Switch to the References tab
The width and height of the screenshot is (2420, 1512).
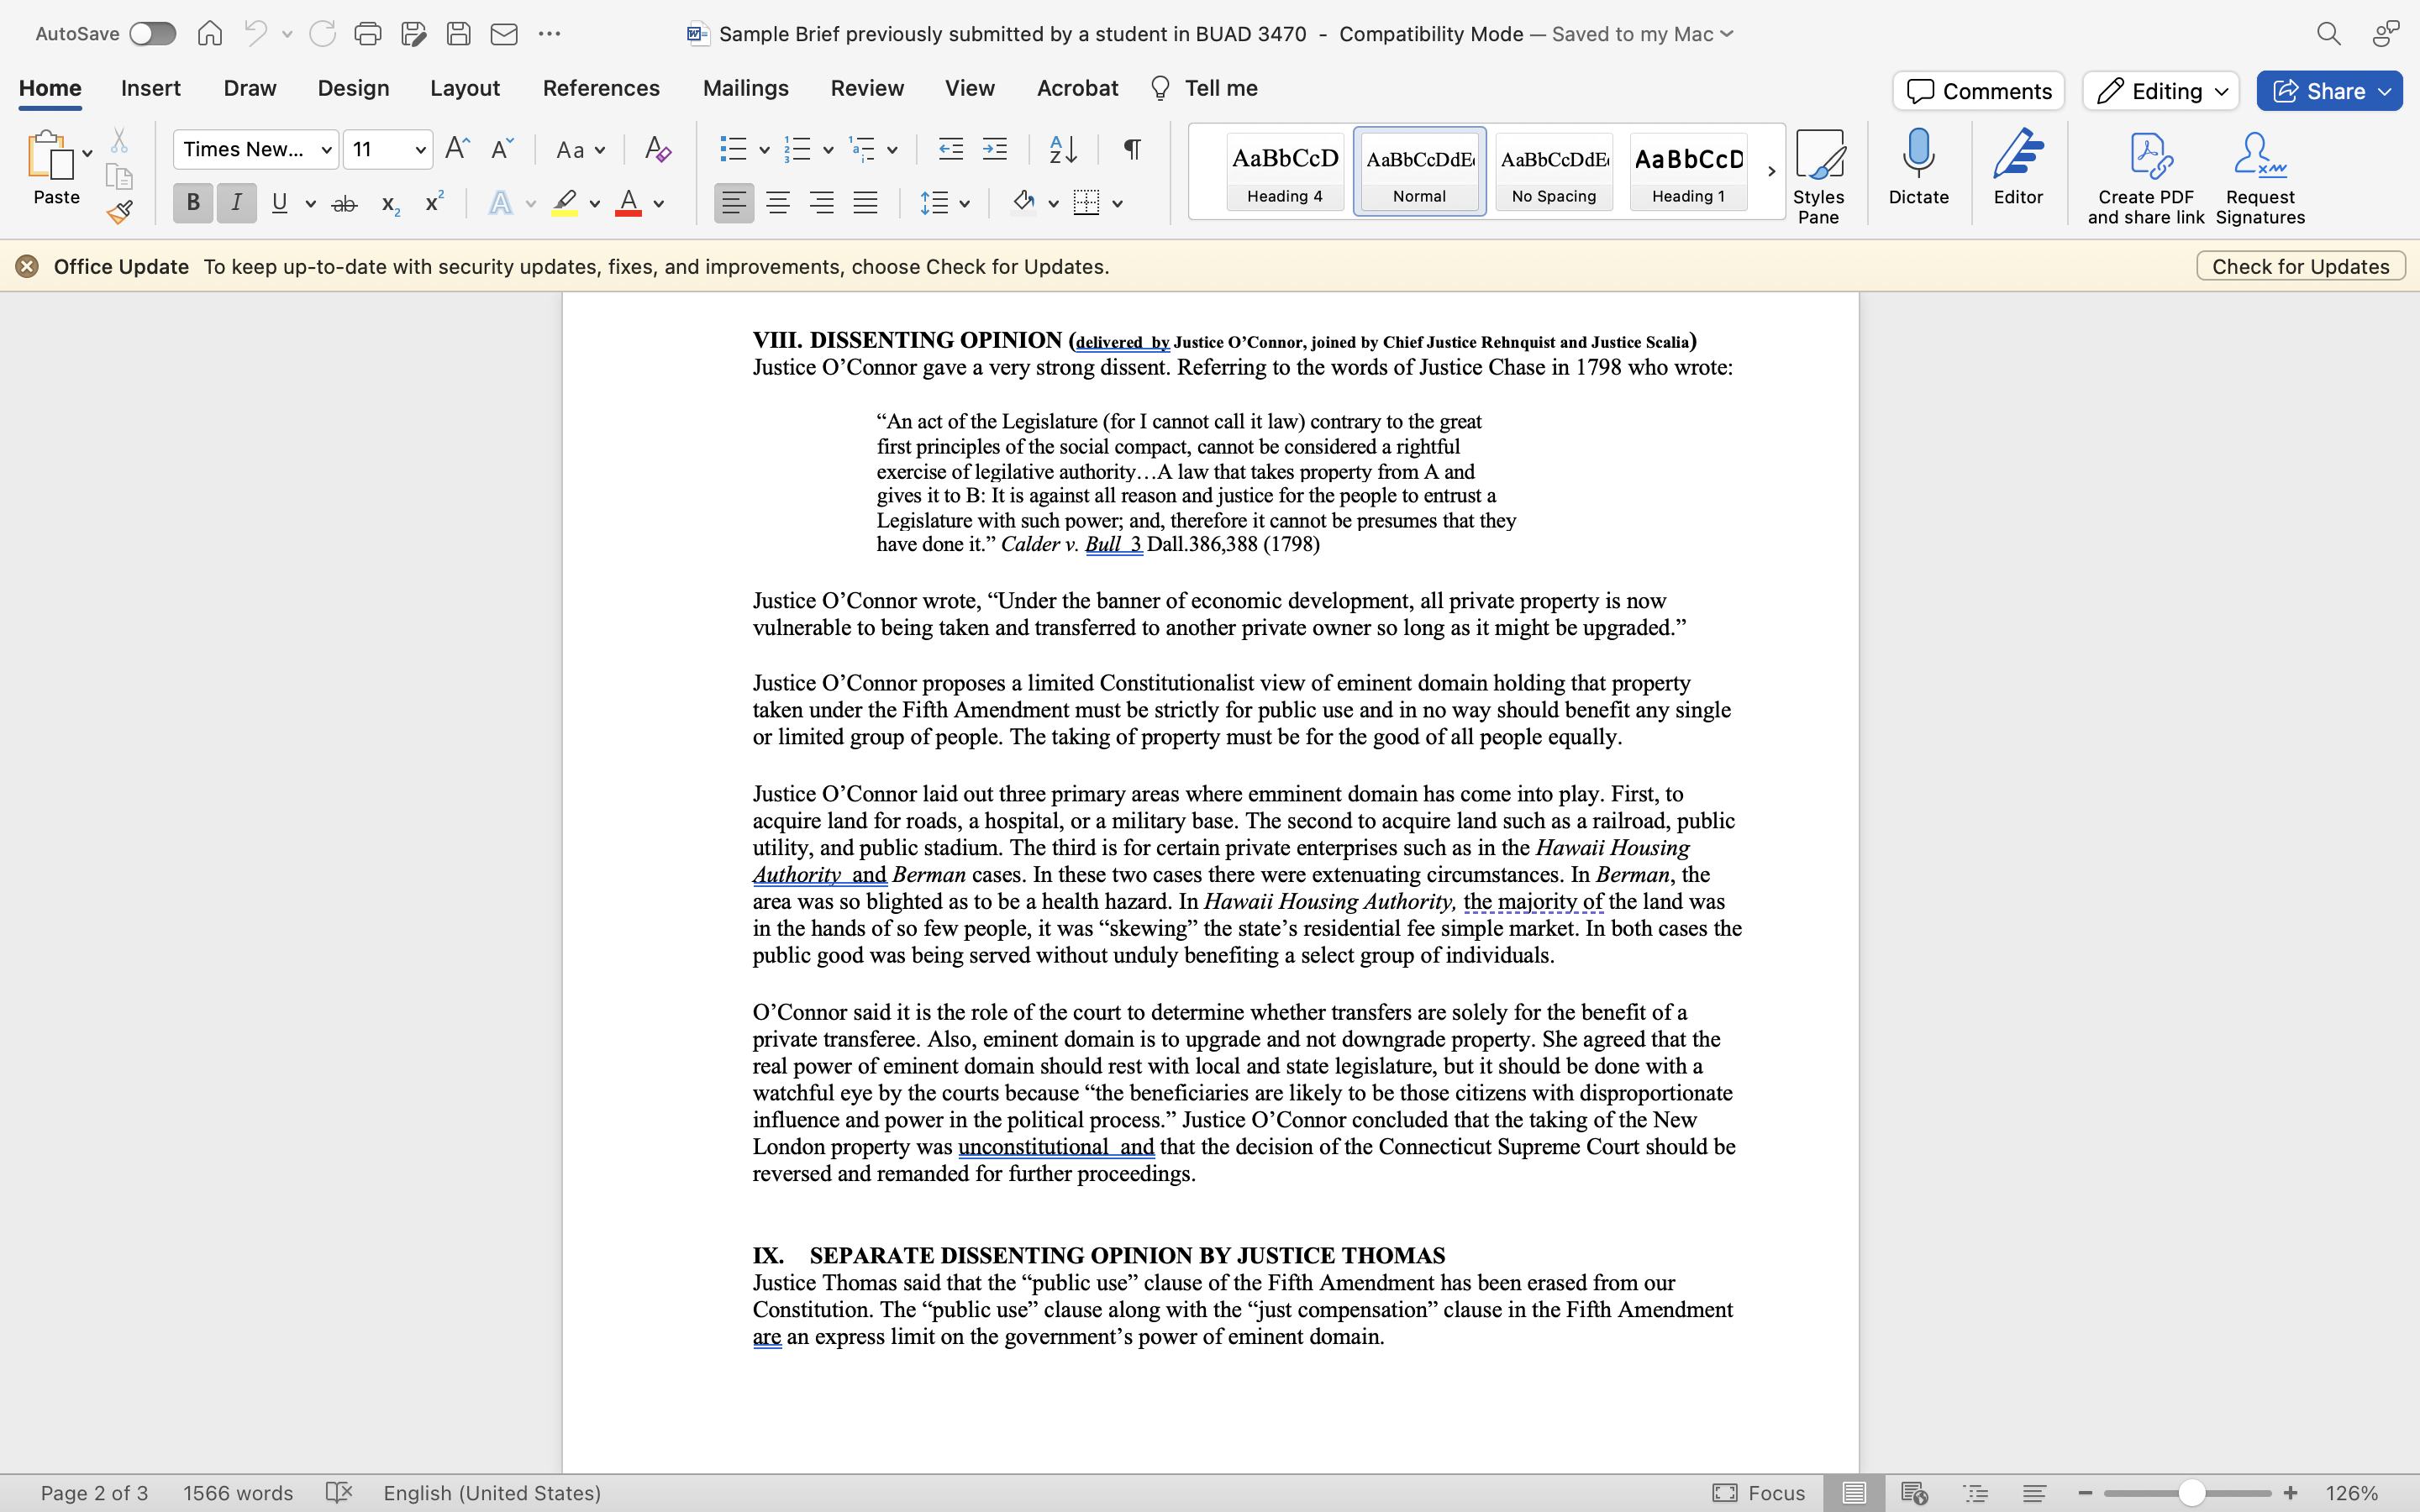[x=601, y=88]
